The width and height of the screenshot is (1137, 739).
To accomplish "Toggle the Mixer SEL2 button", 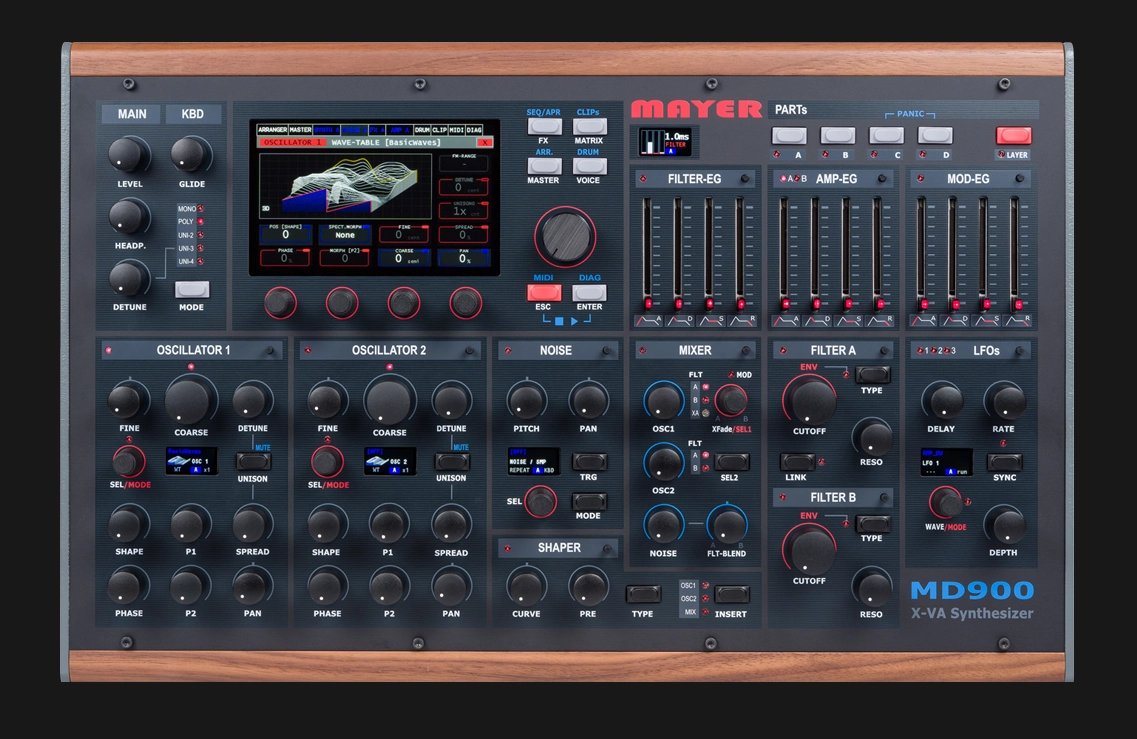I will click(731, 461).
